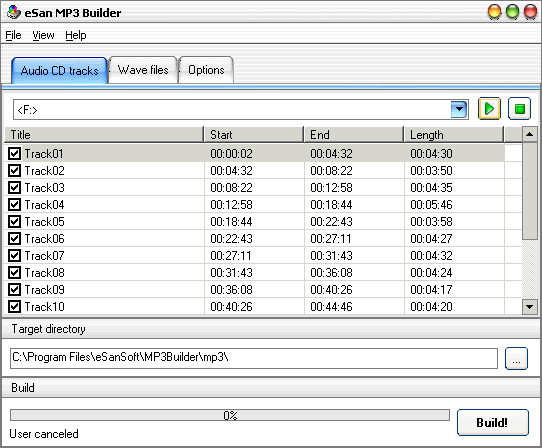
Task: Switch to the Wave files tab
Action: 143,70
